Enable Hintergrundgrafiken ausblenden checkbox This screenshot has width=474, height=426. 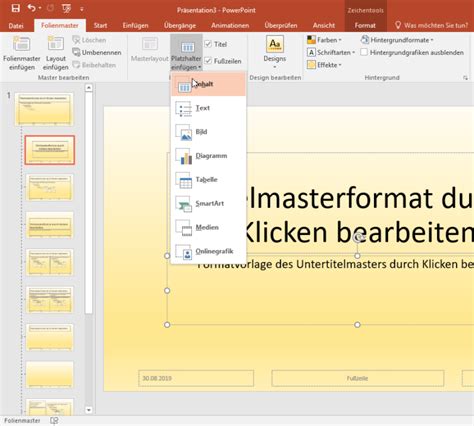[x=364, y=52]
